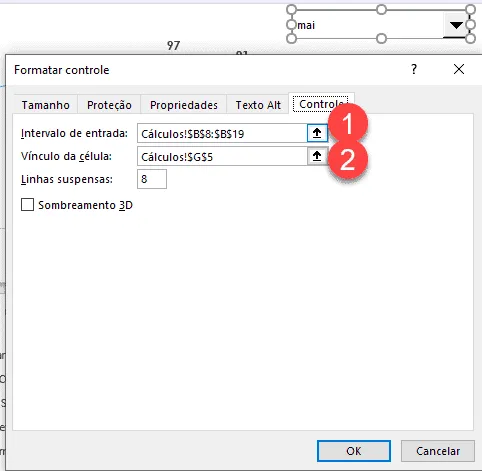Enable the Sombreamento 3D checkbox

click(x=27, y=205)
